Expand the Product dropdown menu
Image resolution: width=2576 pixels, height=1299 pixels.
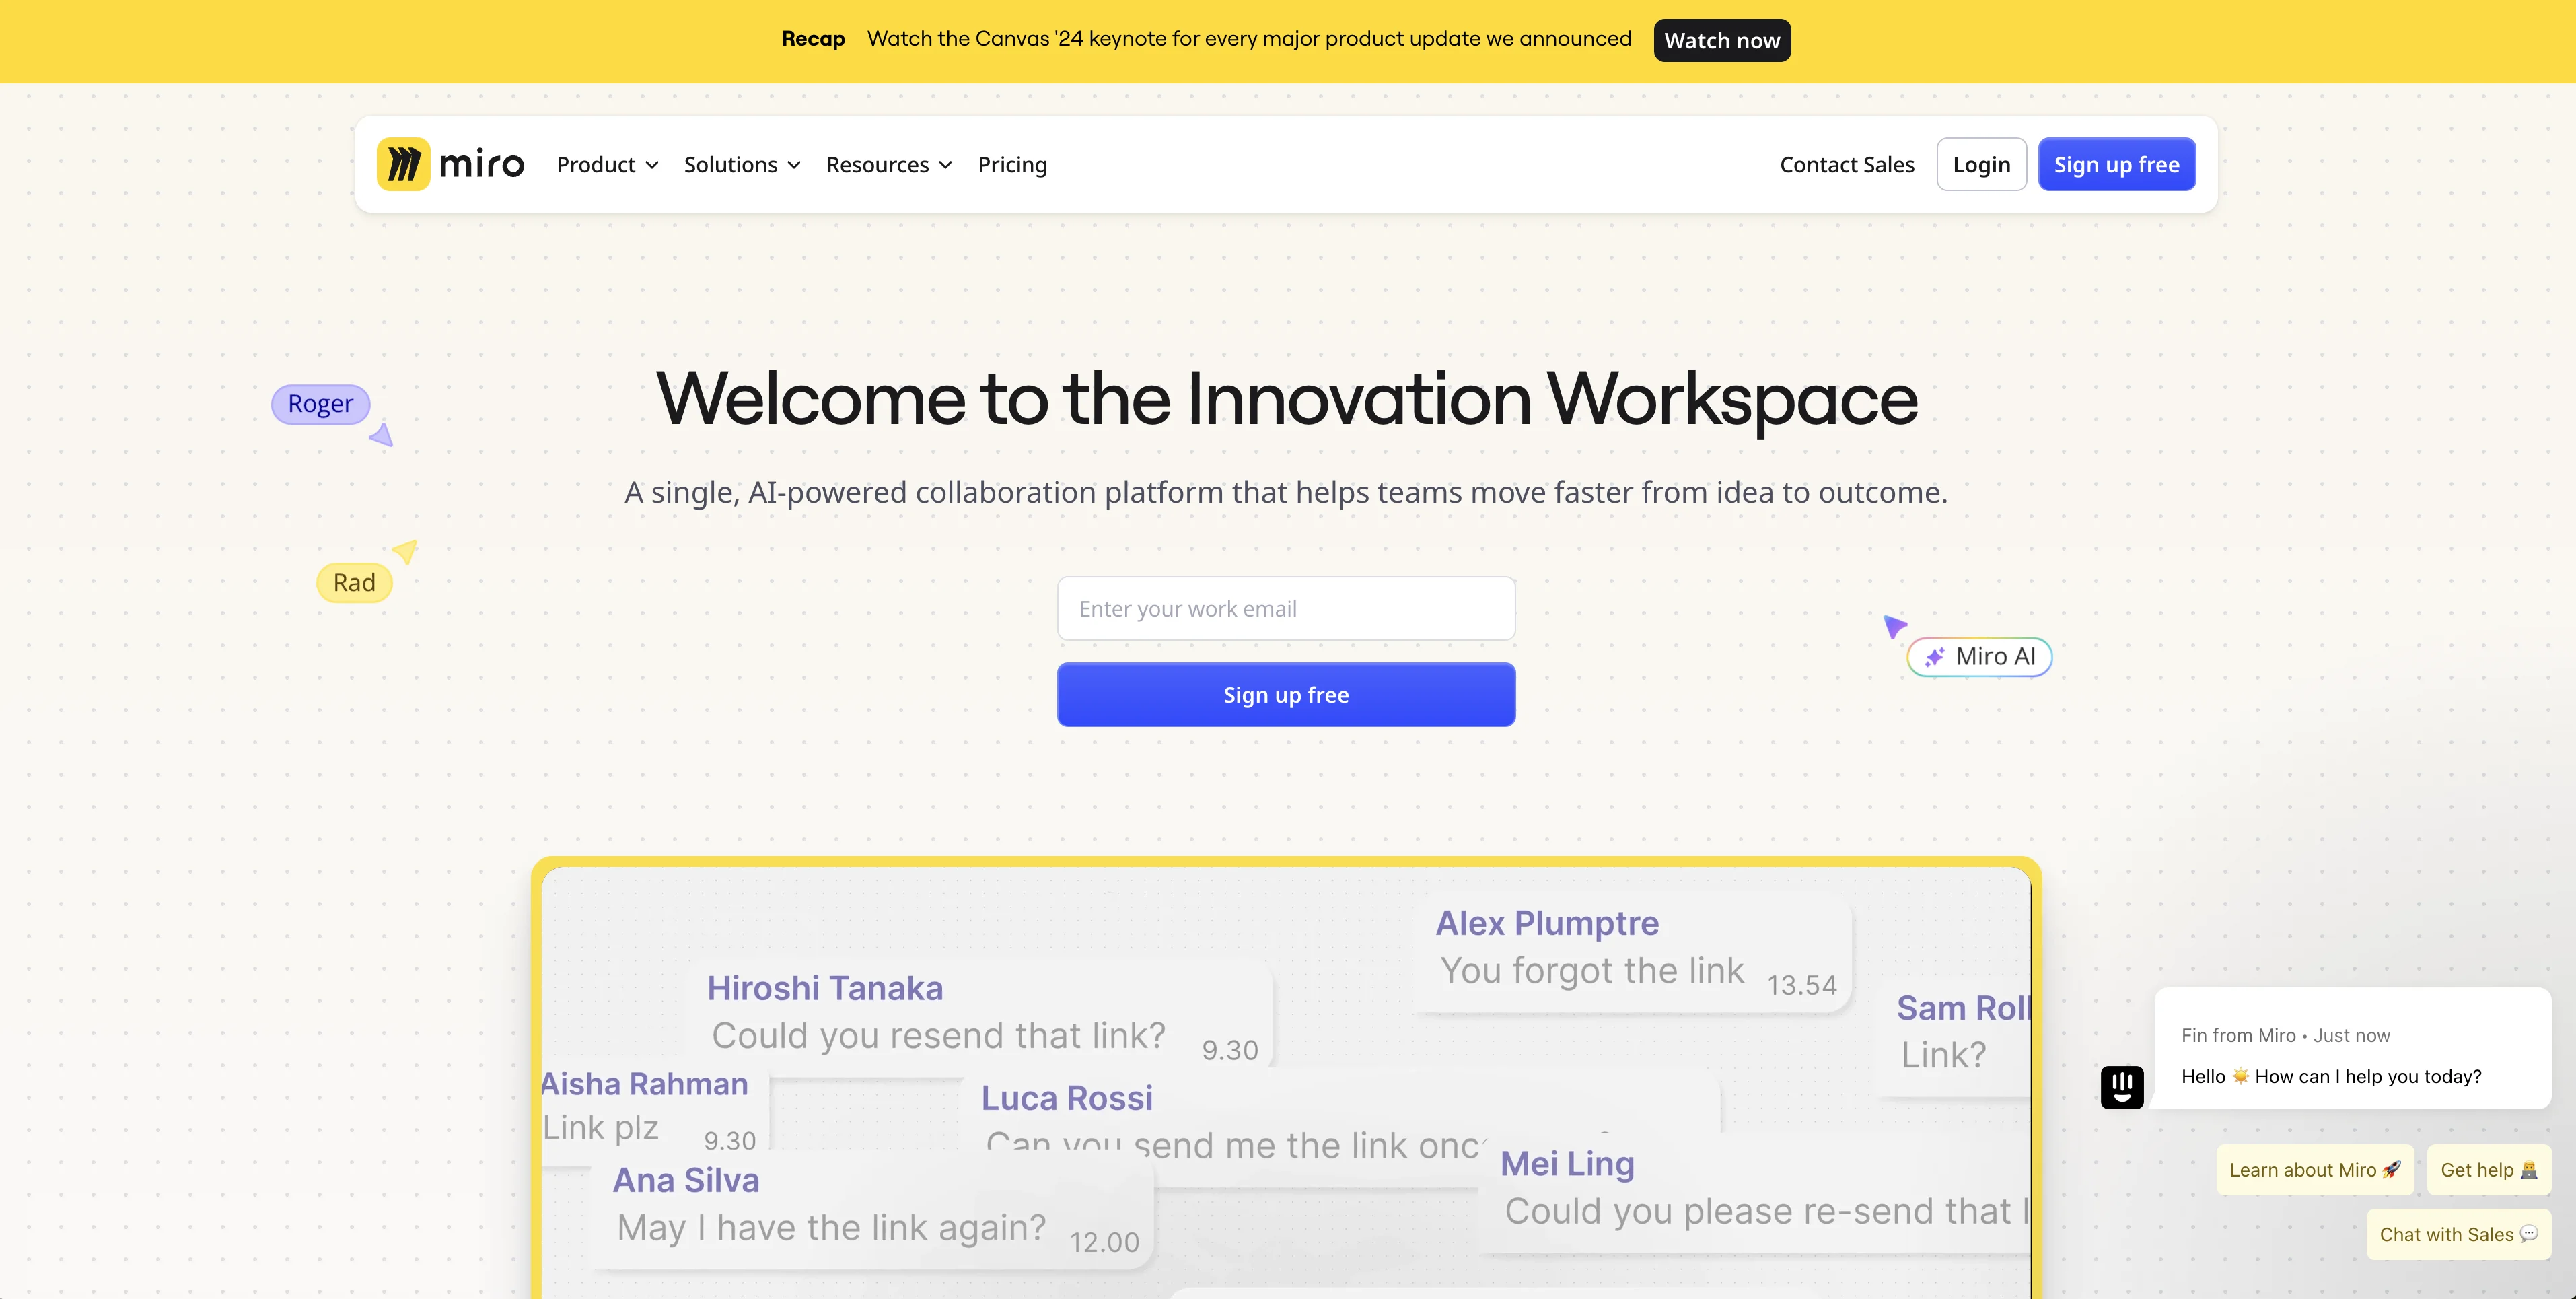tap(606, 164)
